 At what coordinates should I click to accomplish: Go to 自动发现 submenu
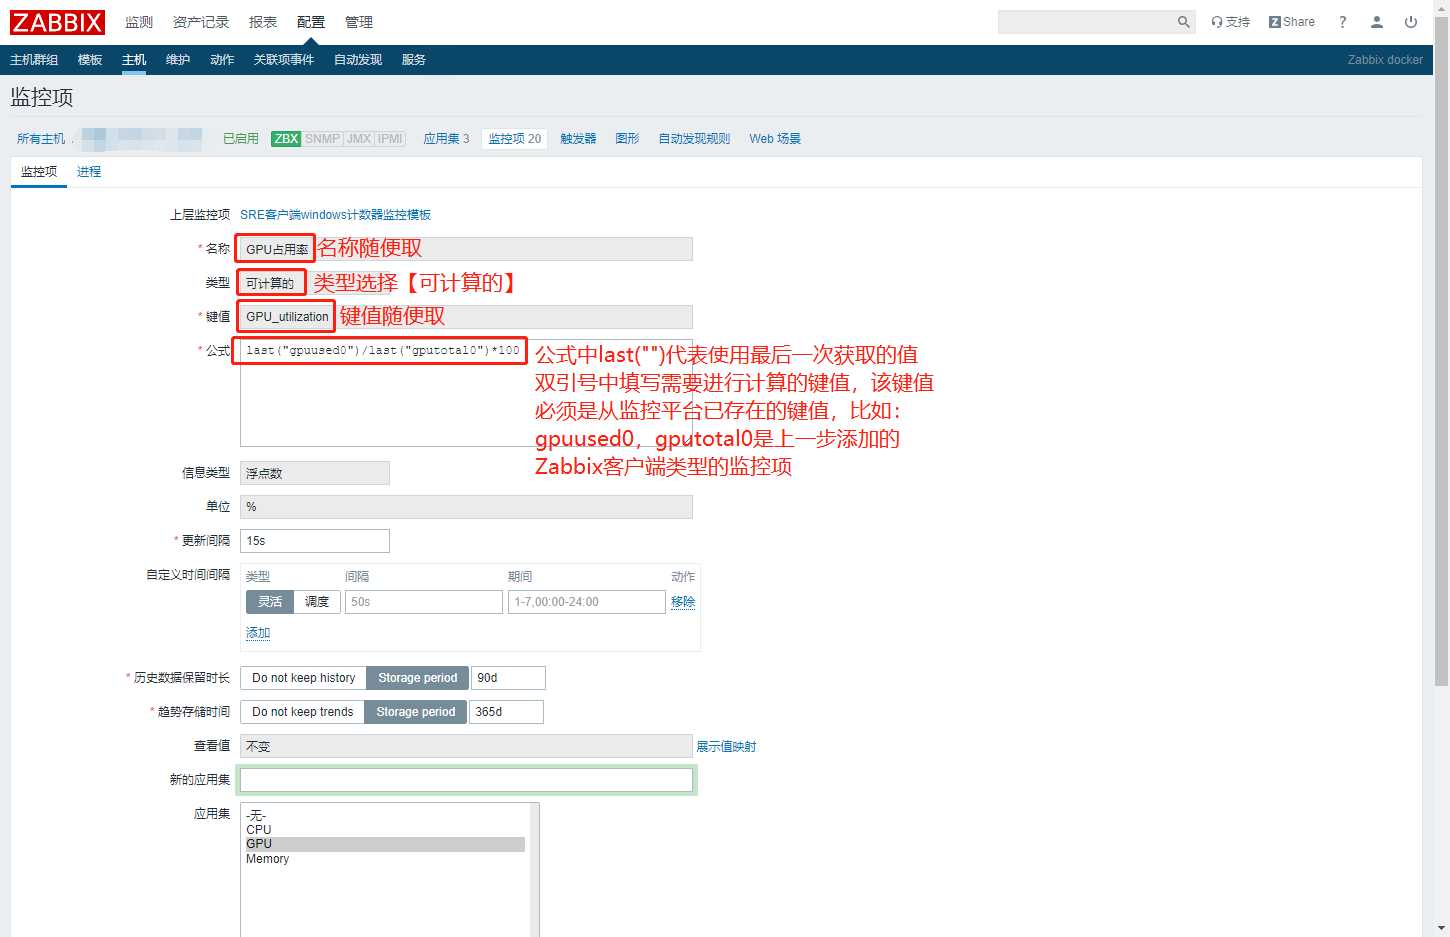(358, 60)
